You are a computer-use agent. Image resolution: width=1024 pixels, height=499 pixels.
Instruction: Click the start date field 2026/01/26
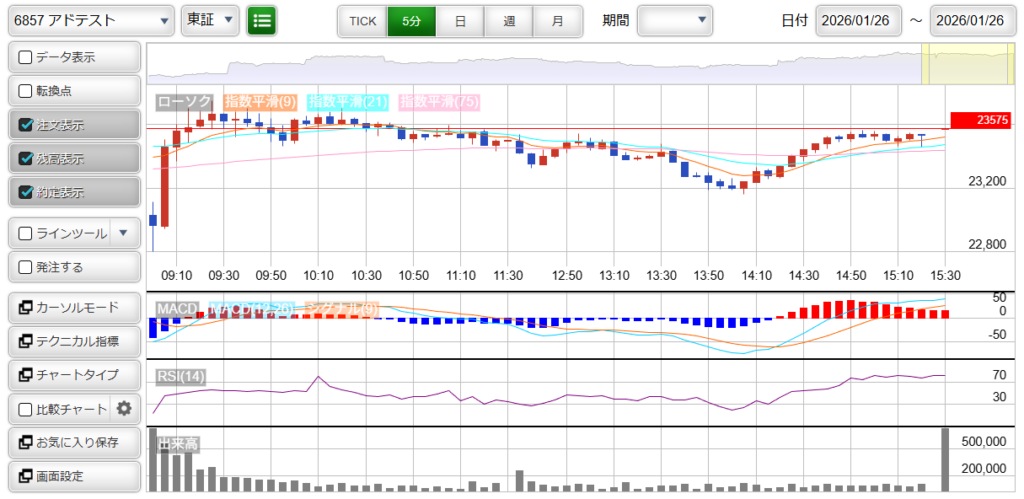[x=858, y=20]
